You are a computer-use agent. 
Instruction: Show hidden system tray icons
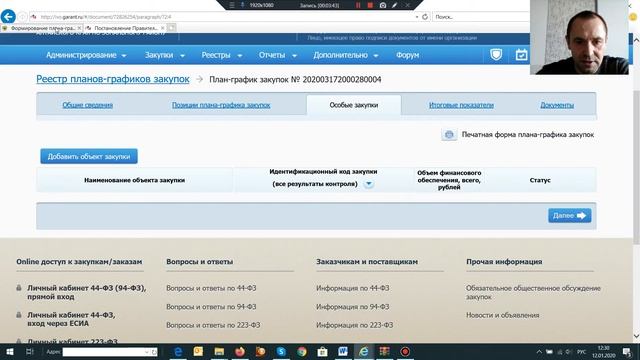click(539, 352)
